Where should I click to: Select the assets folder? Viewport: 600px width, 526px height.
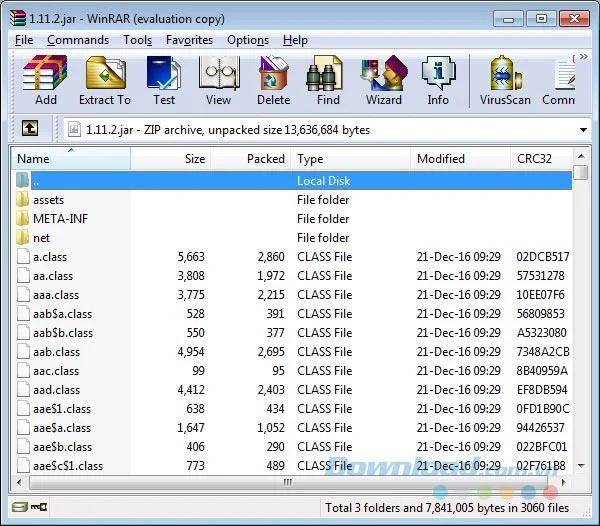pos(48,200)
